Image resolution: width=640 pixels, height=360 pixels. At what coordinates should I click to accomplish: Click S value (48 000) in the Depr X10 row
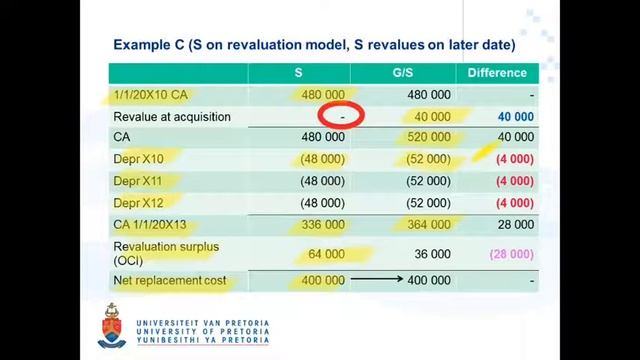pyautogui.click(x=322, y=159)
